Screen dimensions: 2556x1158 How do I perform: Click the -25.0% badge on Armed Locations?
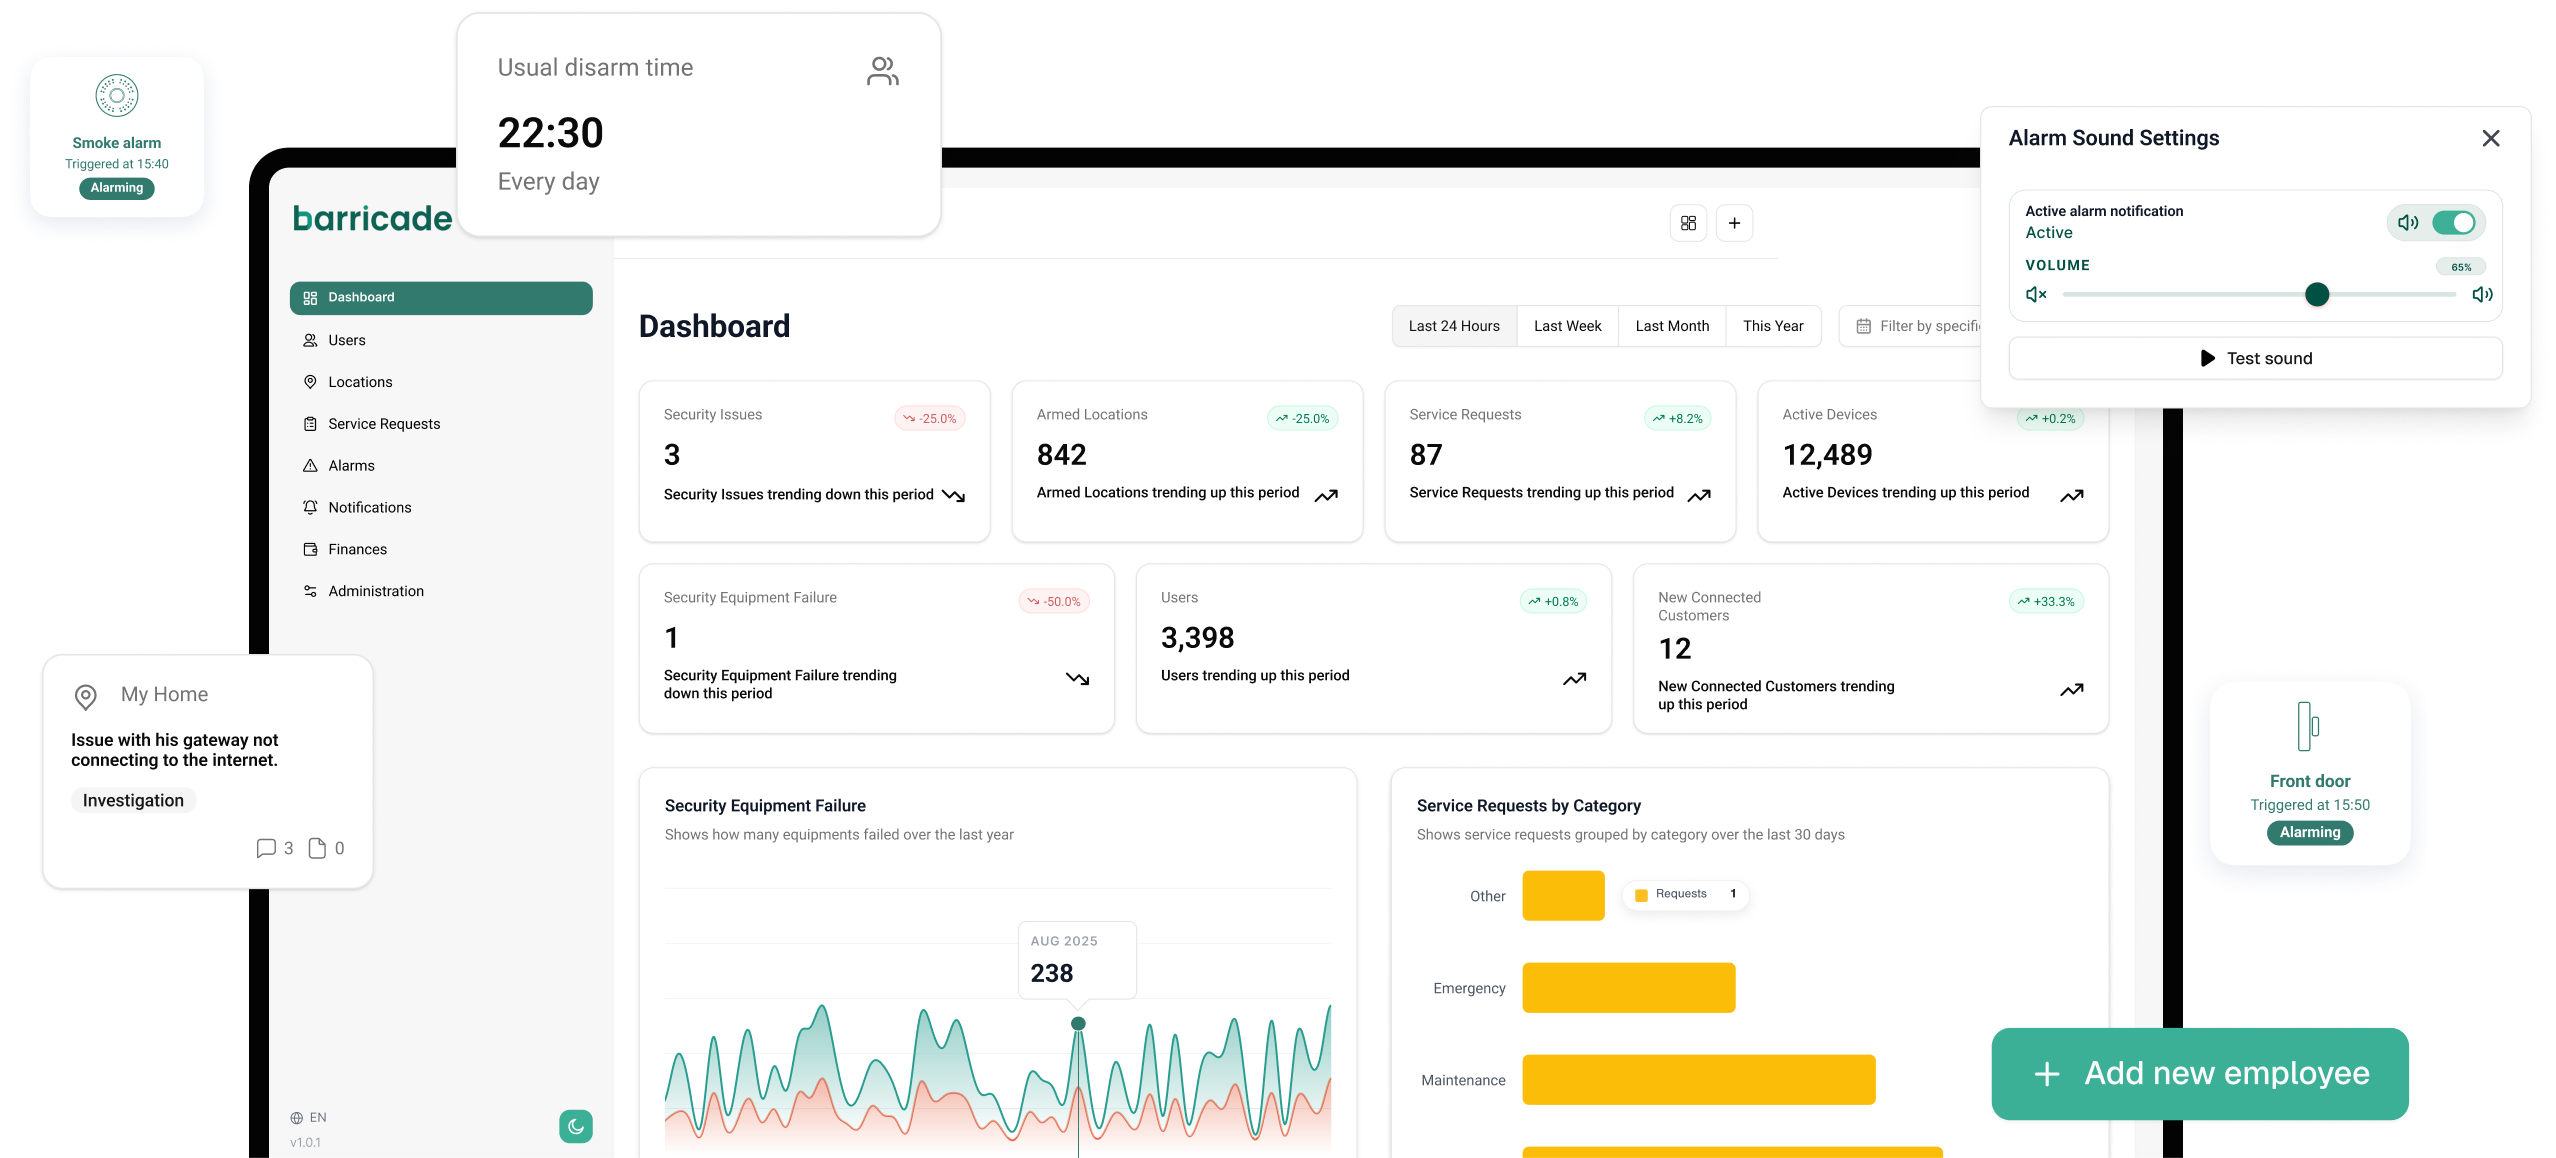tap(1302, 419)
